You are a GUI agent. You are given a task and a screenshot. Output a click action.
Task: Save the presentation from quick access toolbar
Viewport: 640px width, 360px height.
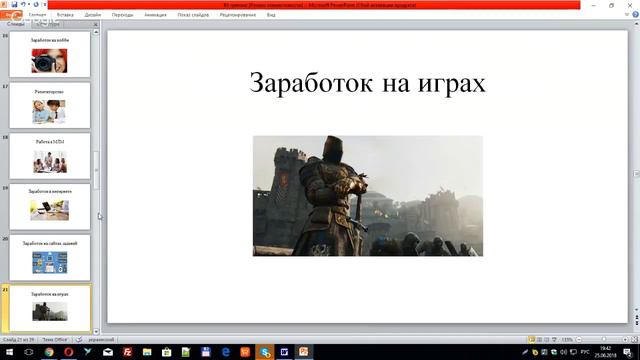click(x=14, y=4)
